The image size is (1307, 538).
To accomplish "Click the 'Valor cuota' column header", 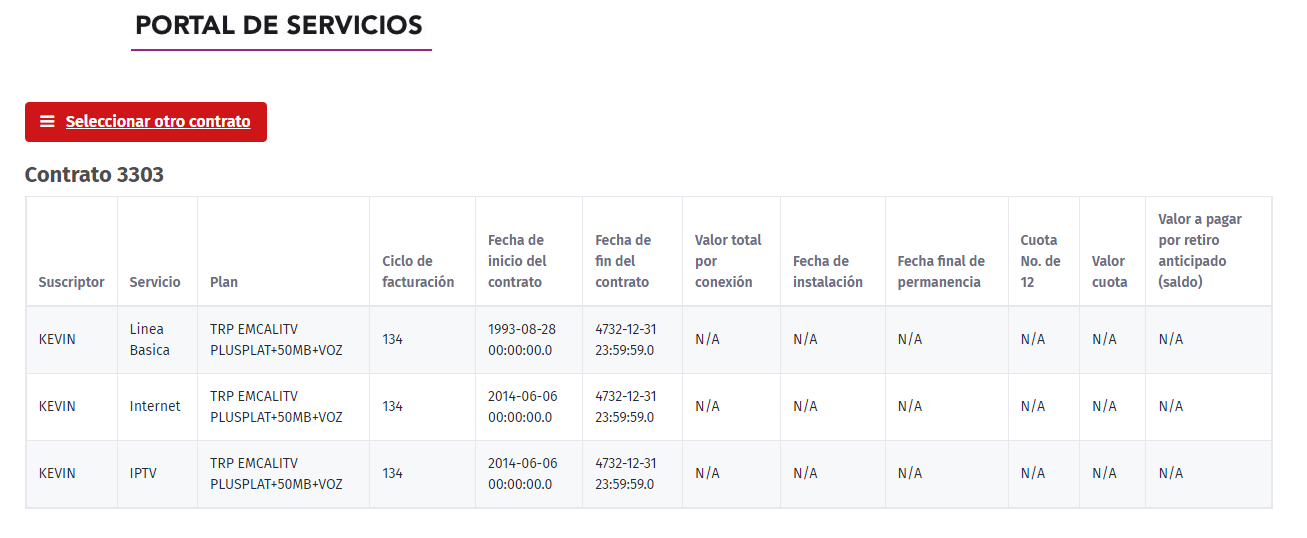I will pos(1109,271).
